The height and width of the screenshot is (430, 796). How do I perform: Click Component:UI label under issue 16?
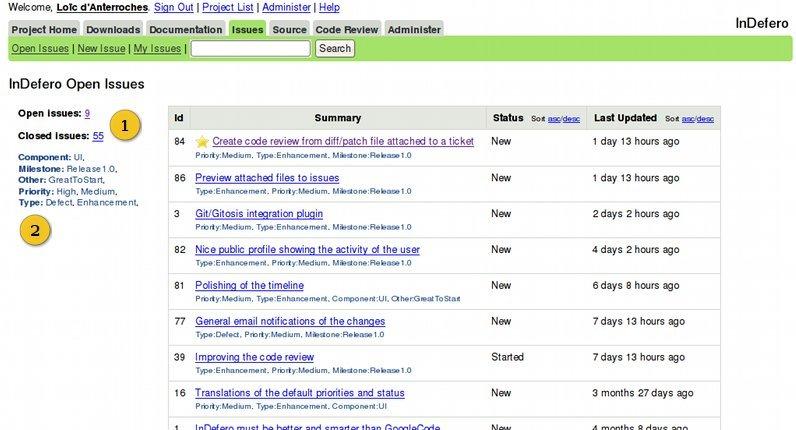coord(359,406)
